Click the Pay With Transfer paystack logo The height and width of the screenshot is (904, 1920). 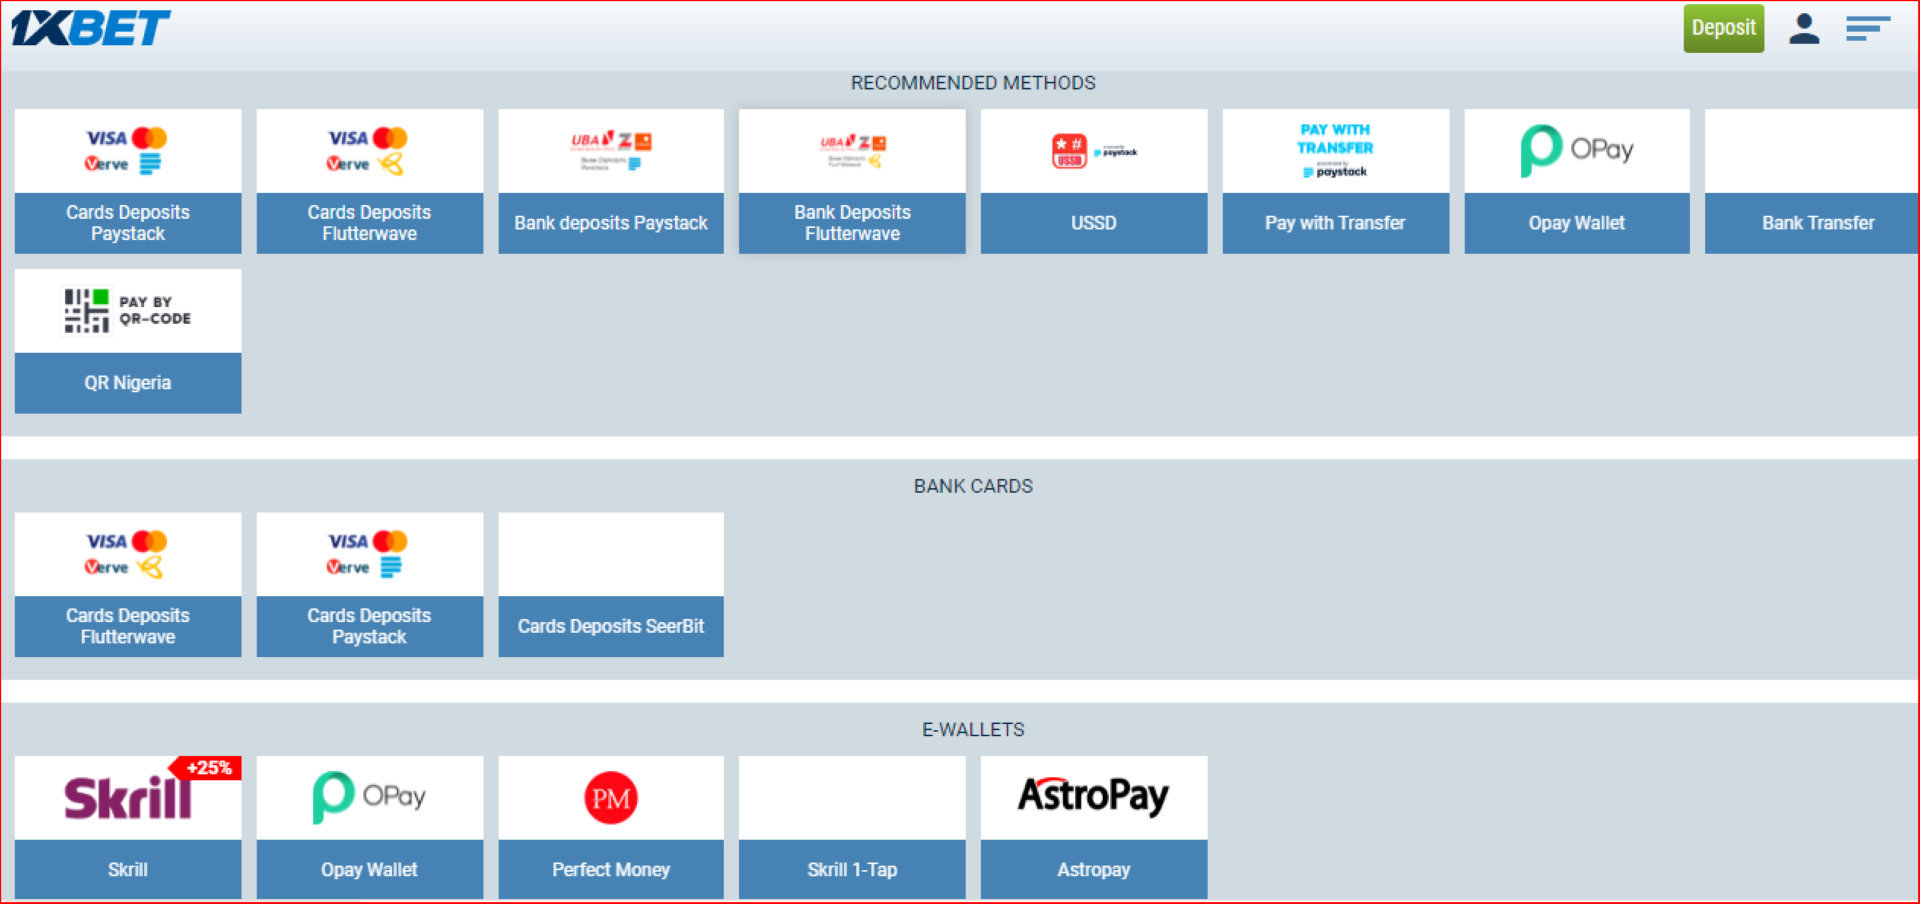1335,151
